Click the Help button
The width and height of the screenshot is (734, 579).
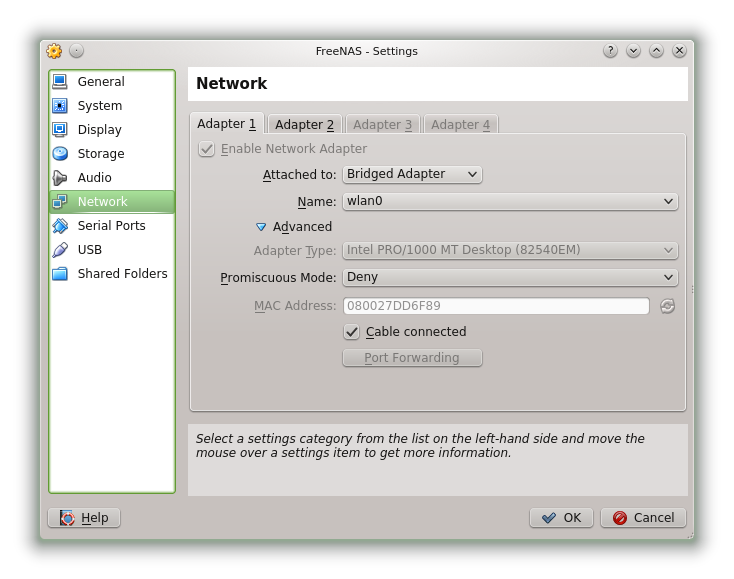pos(84,518)
